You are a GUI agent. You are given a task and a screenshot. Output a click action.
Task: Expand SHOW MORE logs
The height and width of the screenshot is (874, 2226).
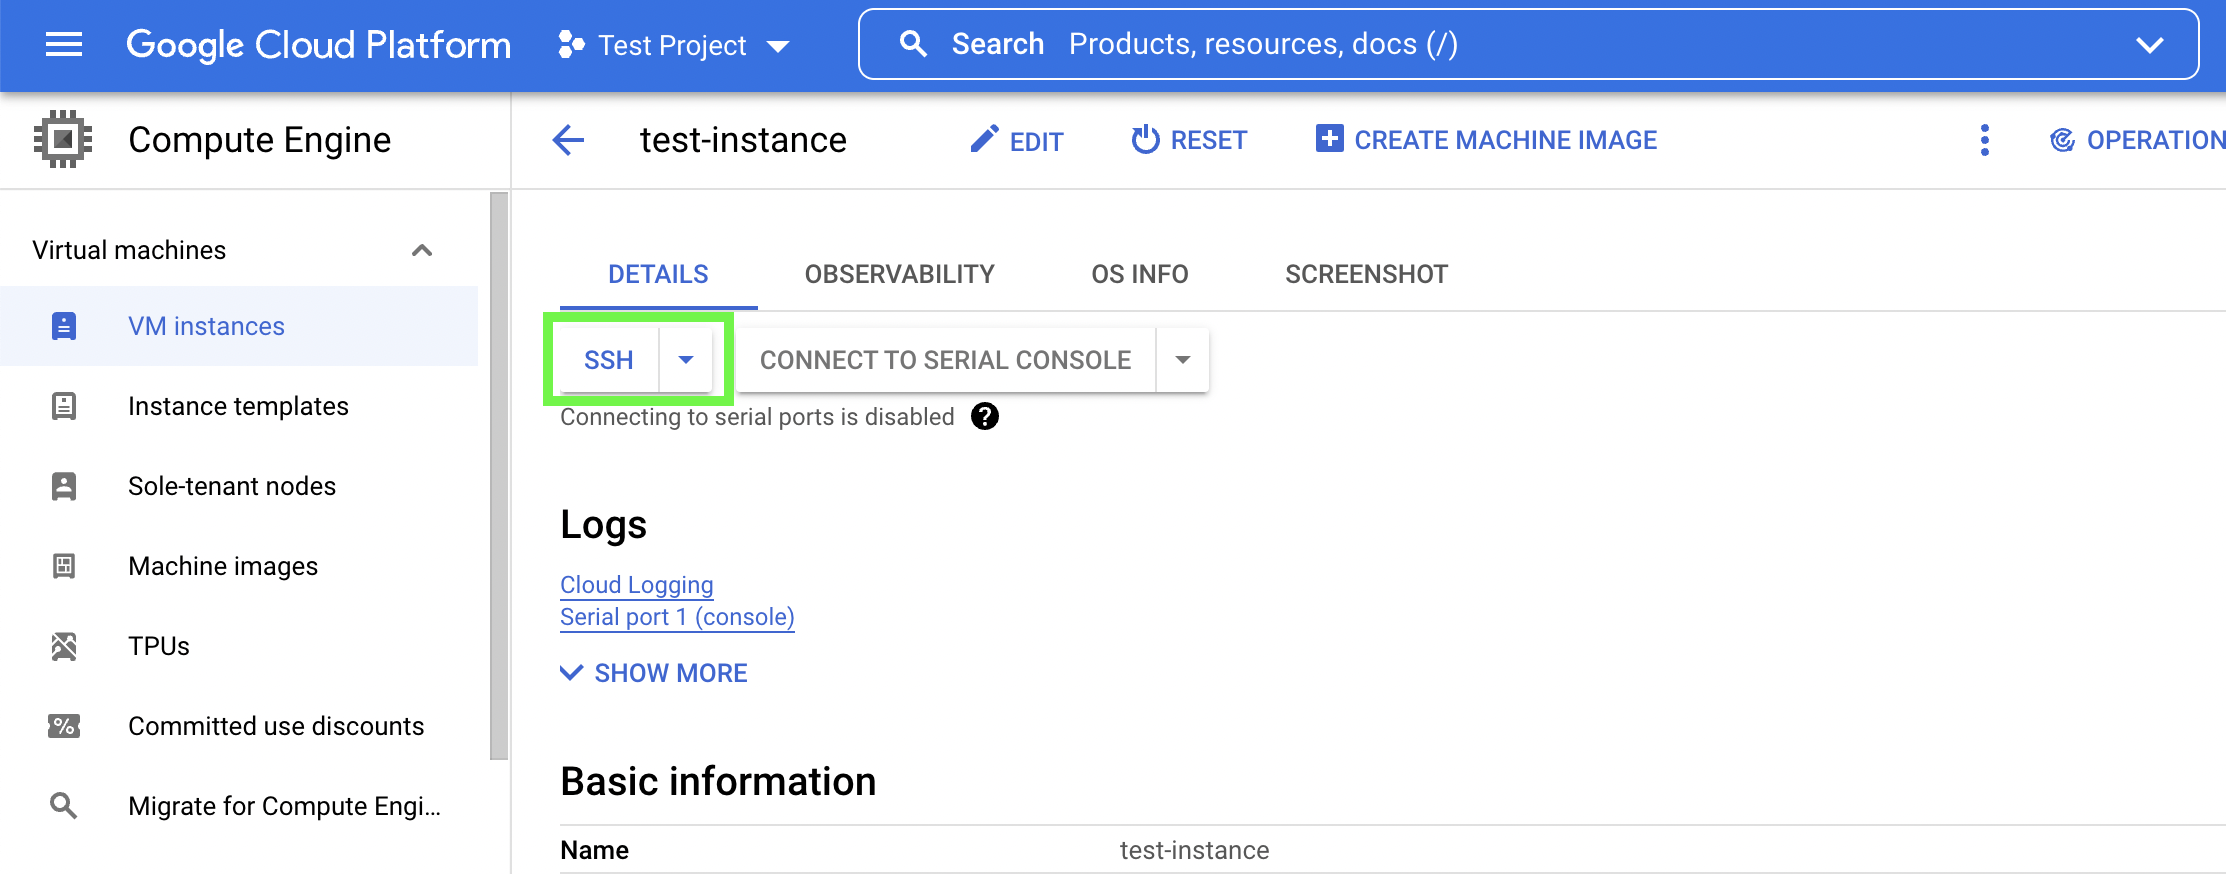coord(654,673)
